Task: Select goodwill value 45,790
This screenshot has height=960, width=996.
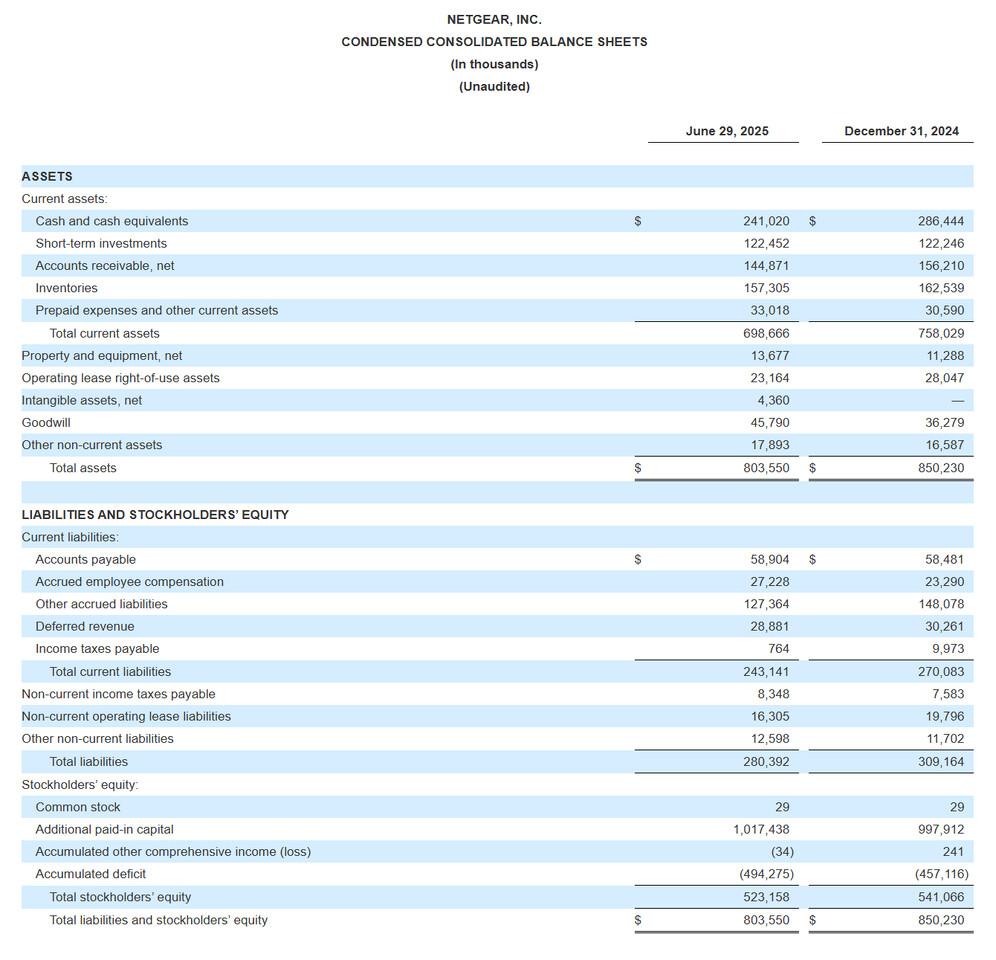Action: click(770, 423)
